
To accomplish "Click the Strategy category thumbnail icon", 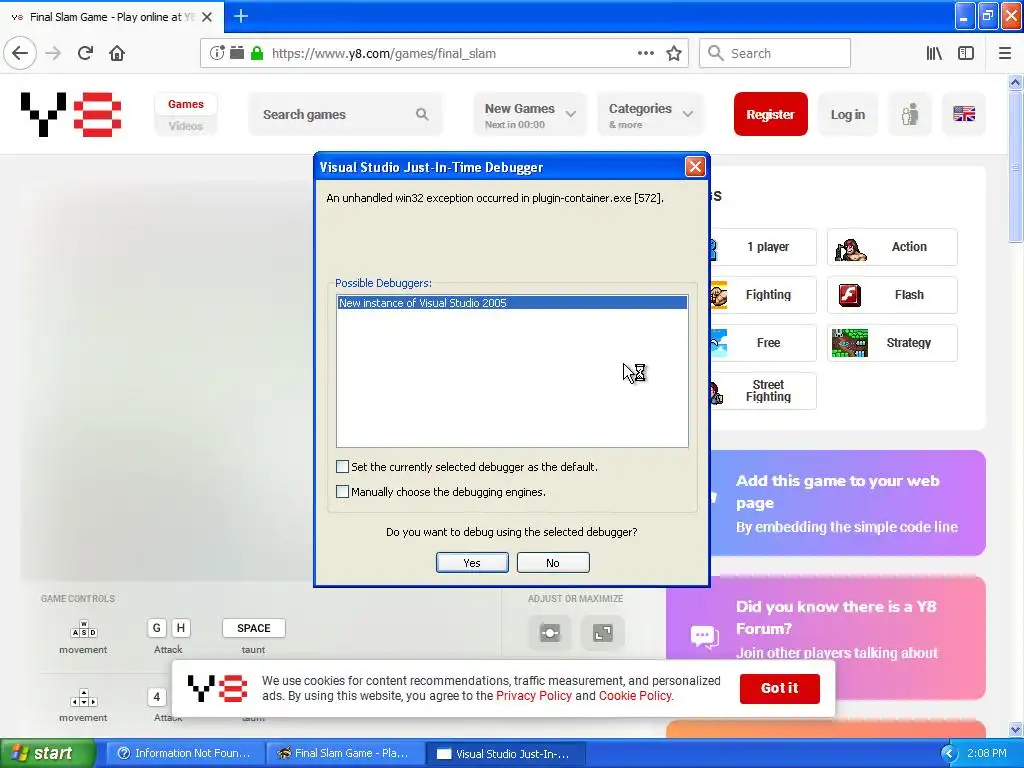I will (850, 343).
